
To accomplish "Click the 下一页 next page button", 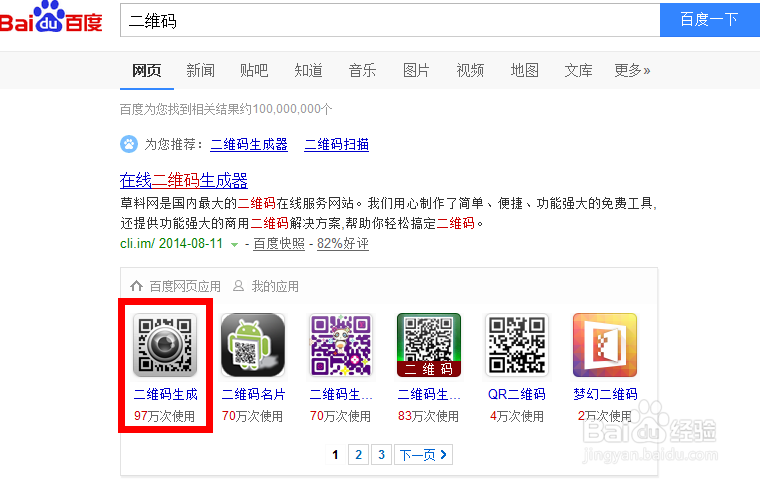I will pyautogui.click(x=423, y=454).
